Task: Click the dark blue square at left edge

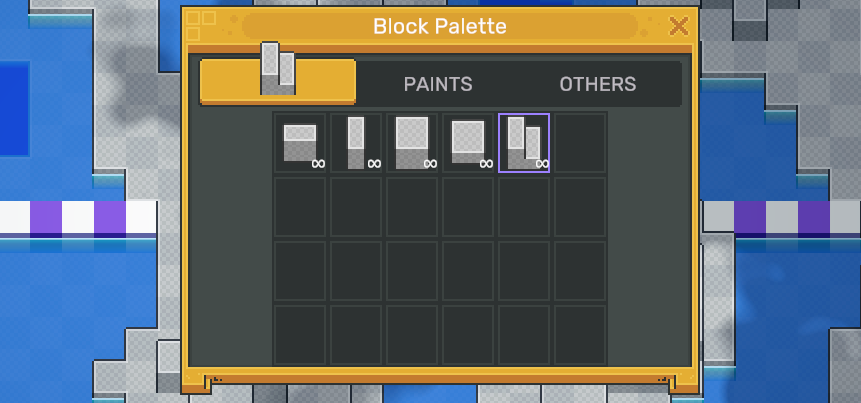Action: coord(13,108)
